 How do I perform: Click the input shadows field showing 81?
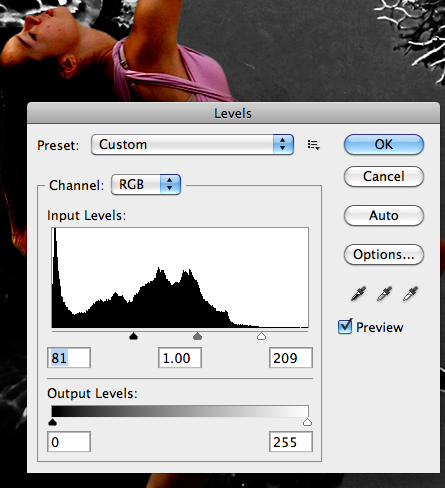pos(69,358)
